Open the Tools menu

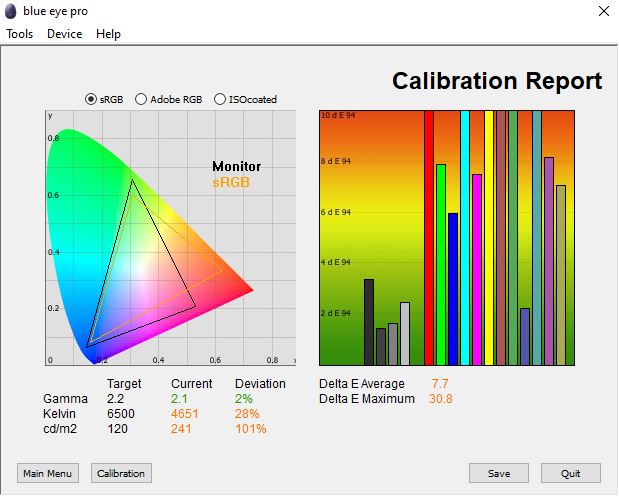(20, 34)
